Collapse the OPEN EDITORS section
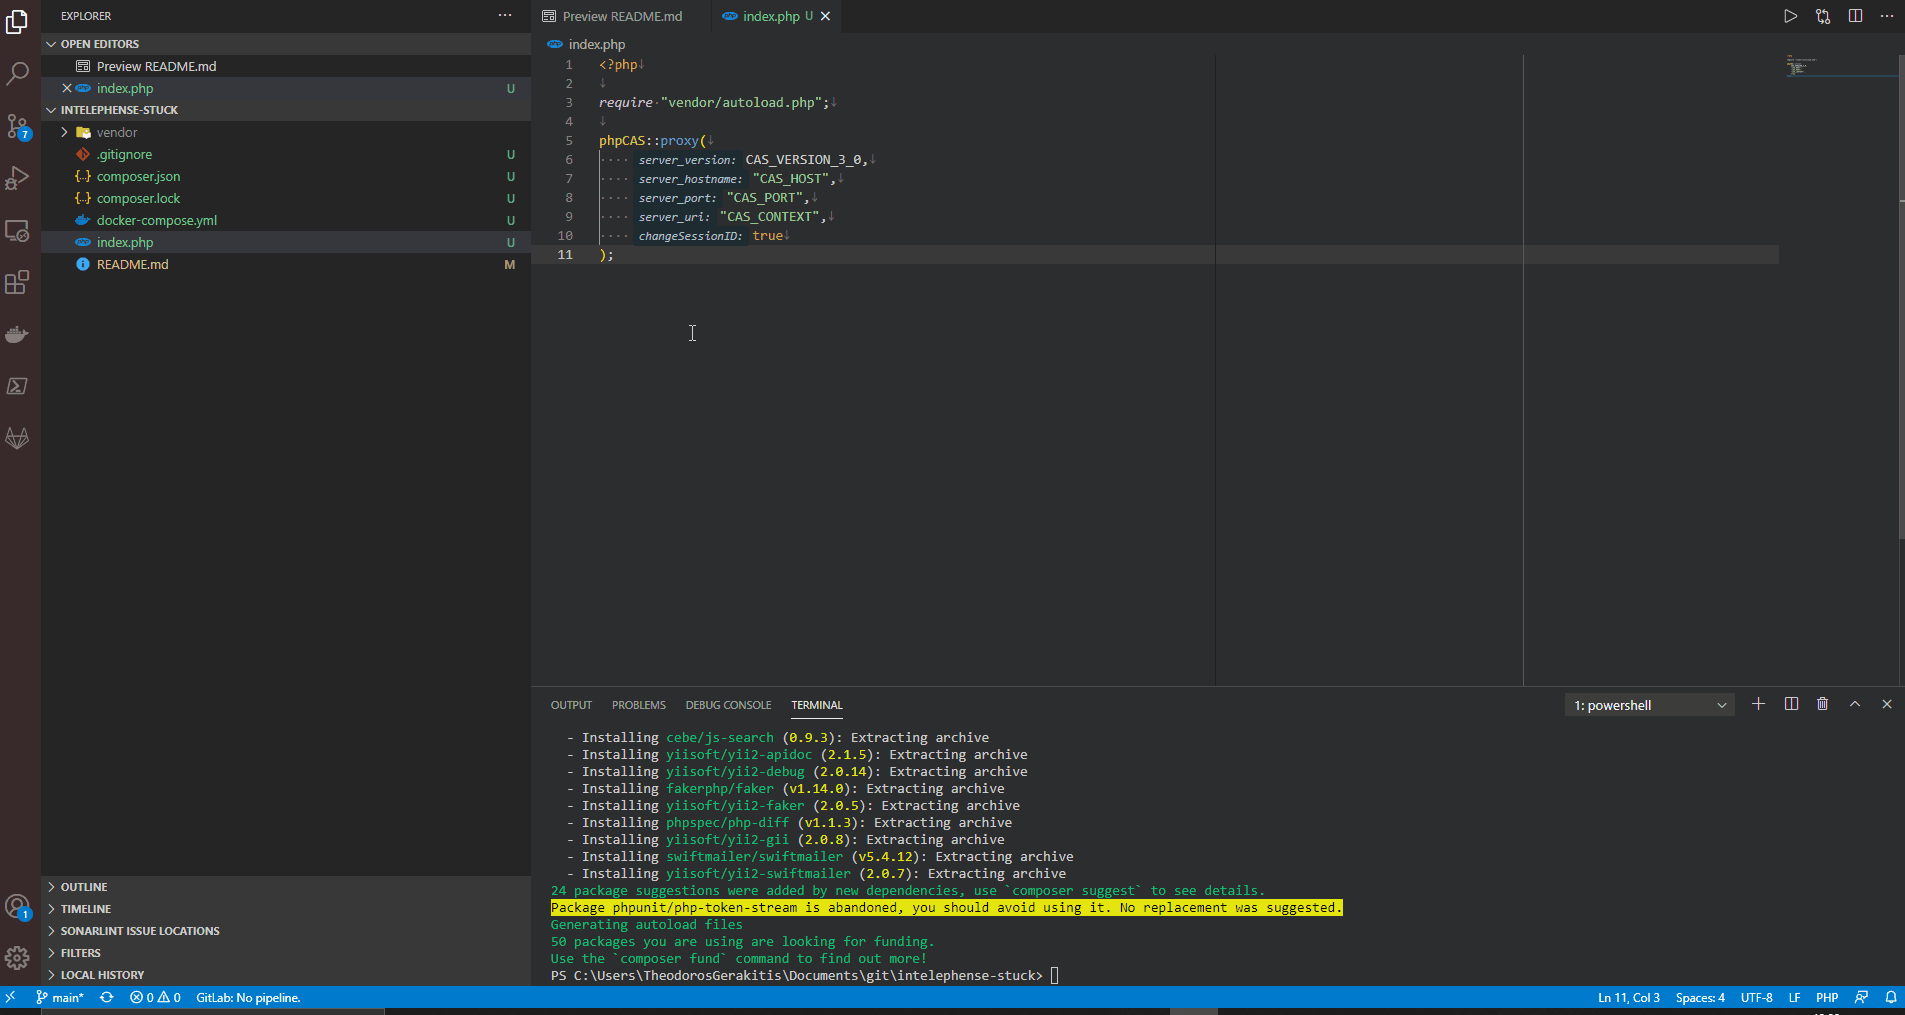1905x1015 pixels. (99, 44)
